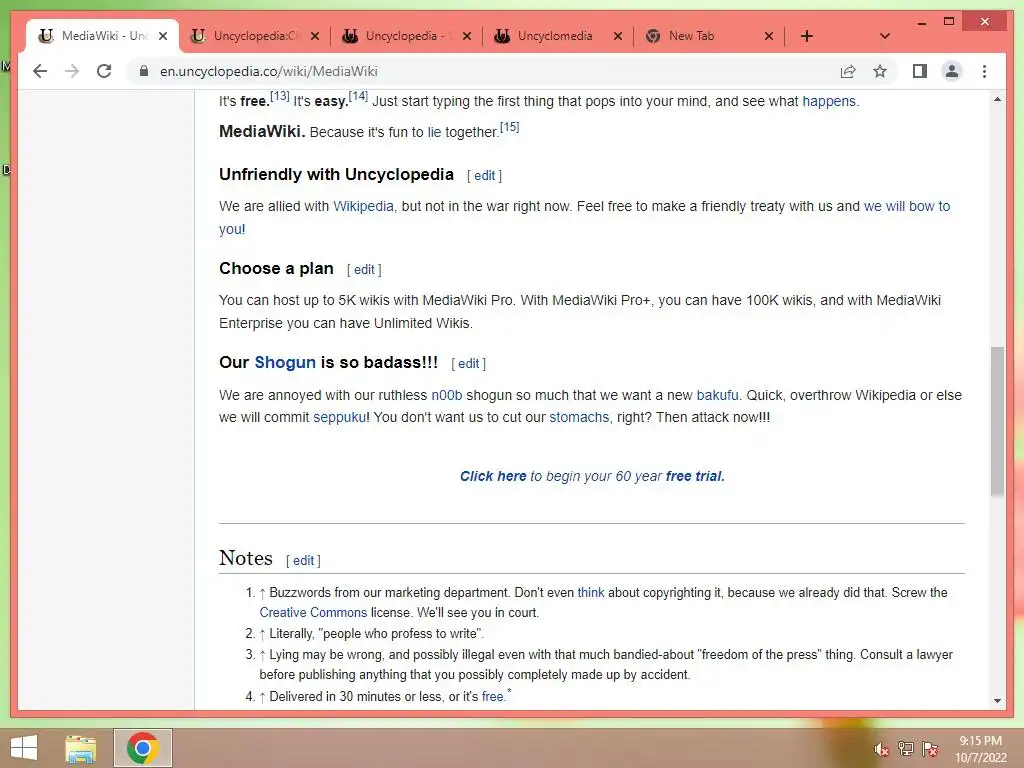Image resolution: width=1024 pixels, height=768 pixels.
Task: Click the 'Click here' trial link
Action: [x=493, y=476]
